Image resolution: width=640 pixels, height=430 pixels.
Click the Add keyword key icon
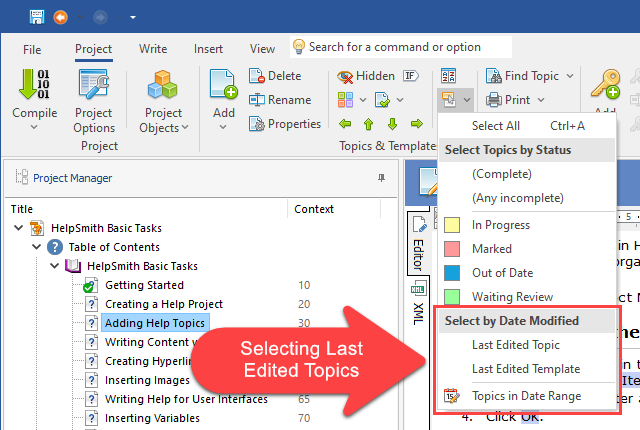click(x=606, y=84)
